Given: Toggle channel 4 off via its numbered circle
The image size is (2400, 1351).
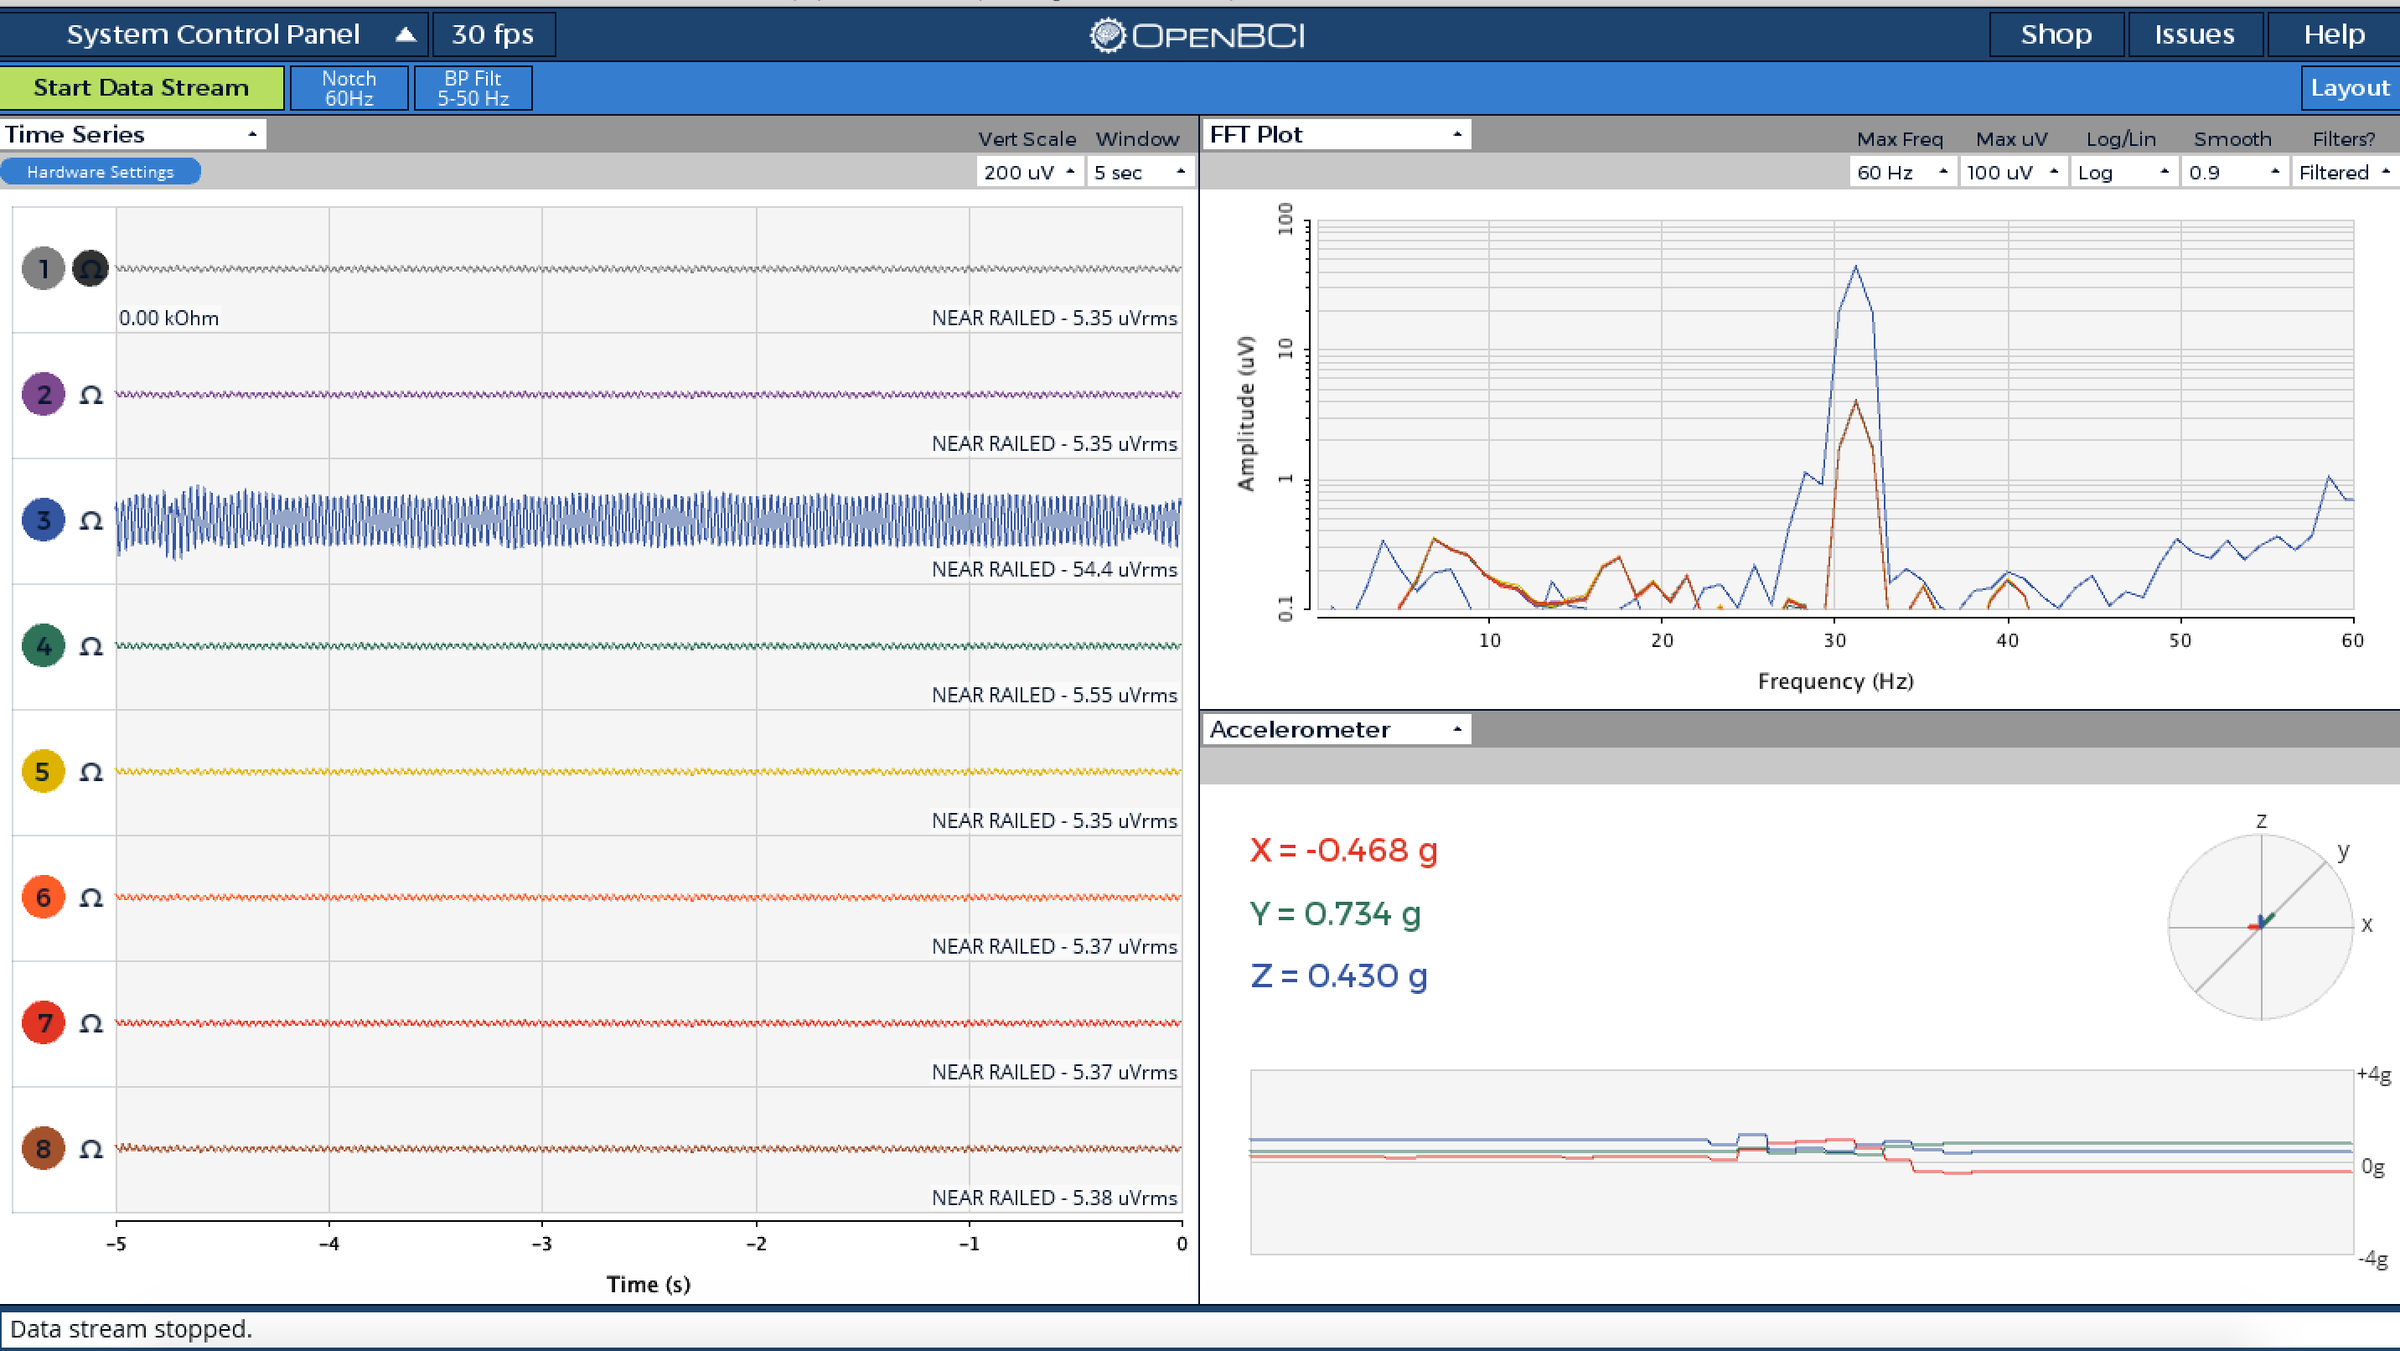Looking at the screenshot, I should coord(42,645).
